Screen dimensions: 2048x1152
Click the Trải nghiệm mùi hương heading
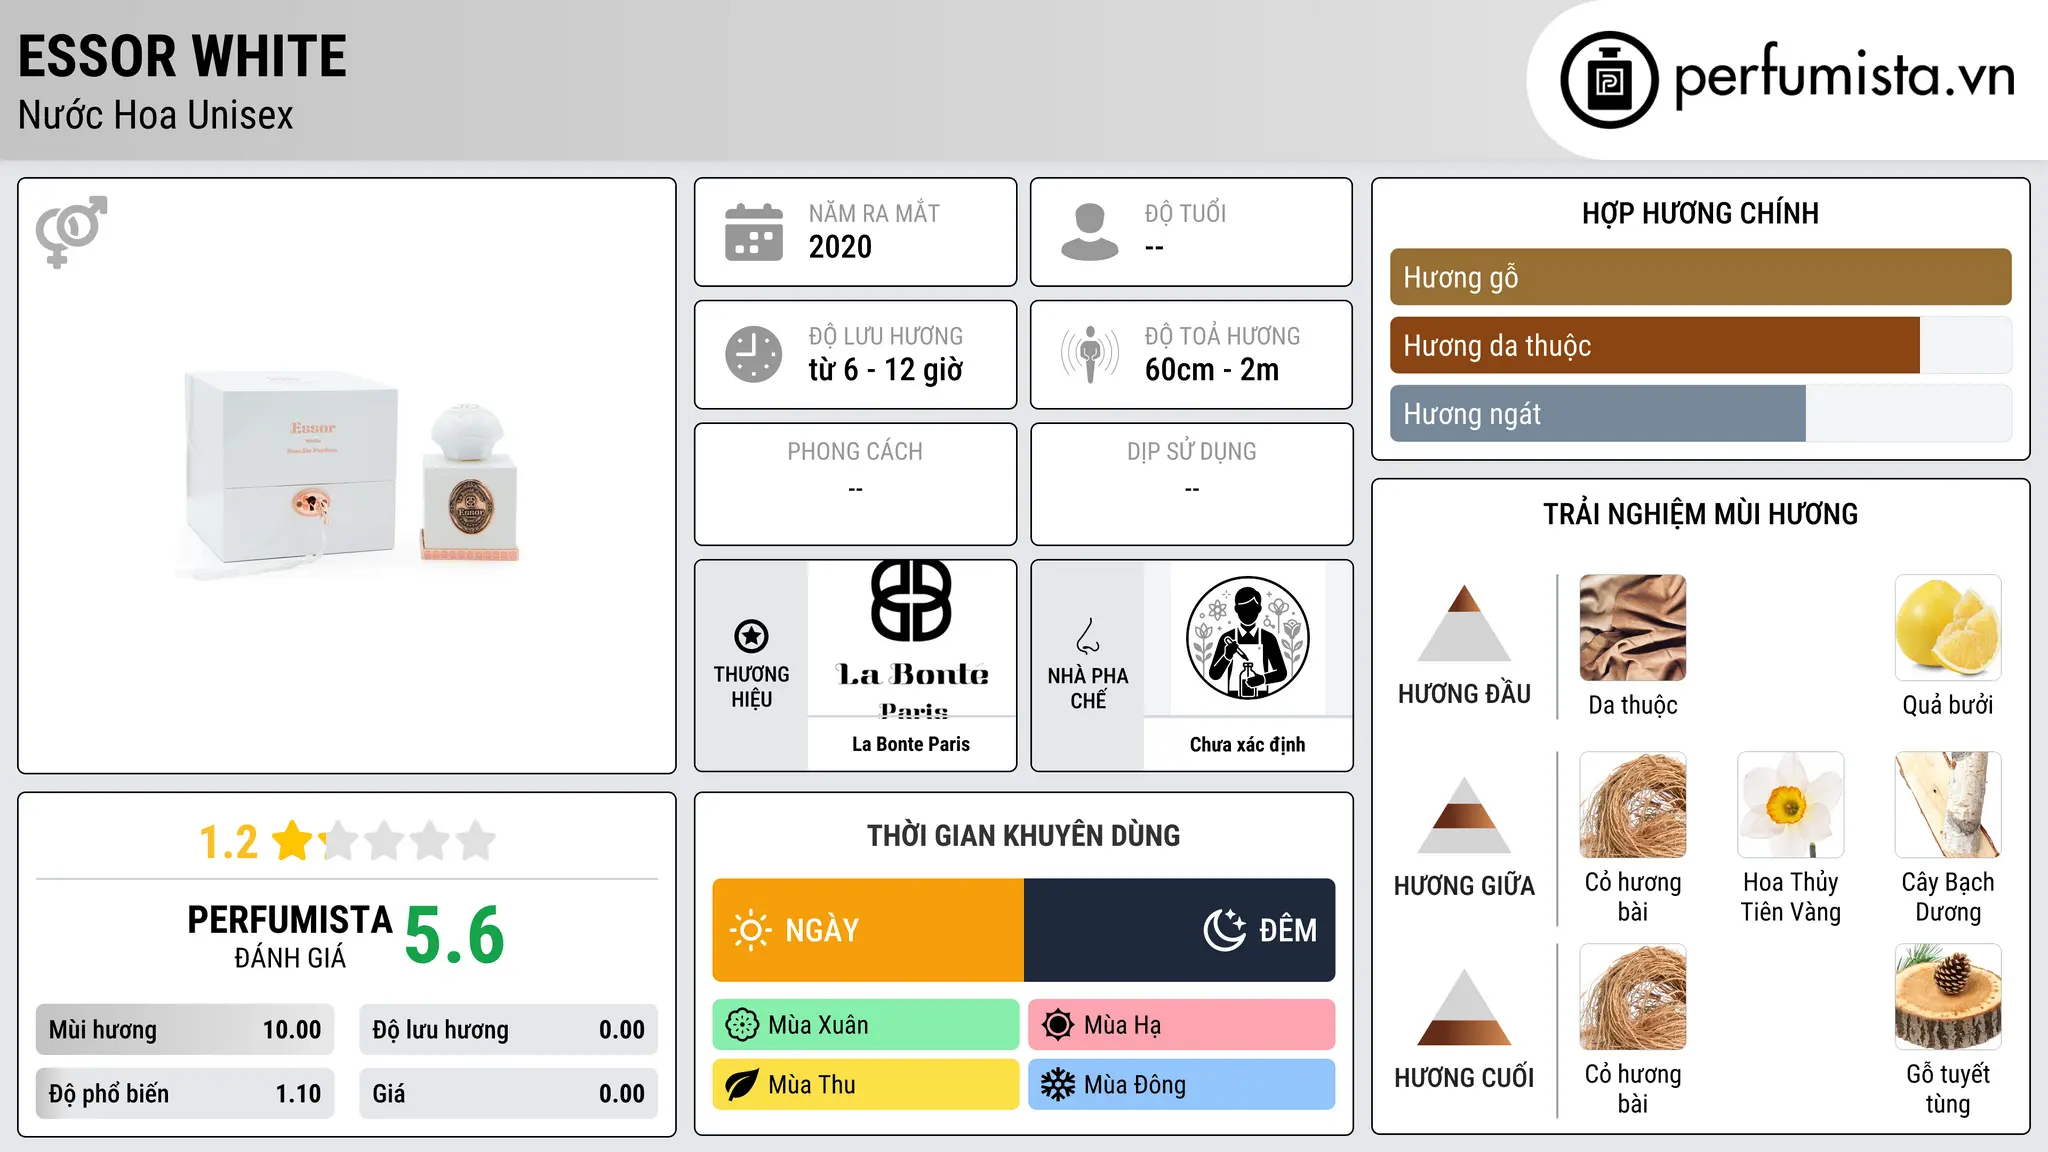[x=1700, y=514]
